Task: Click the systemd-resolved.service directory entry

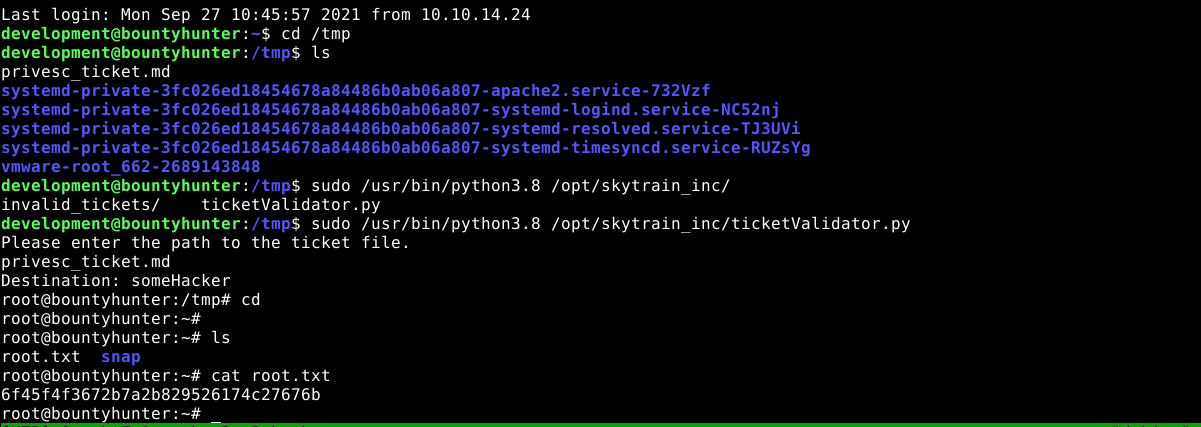Action: point(400,129)
